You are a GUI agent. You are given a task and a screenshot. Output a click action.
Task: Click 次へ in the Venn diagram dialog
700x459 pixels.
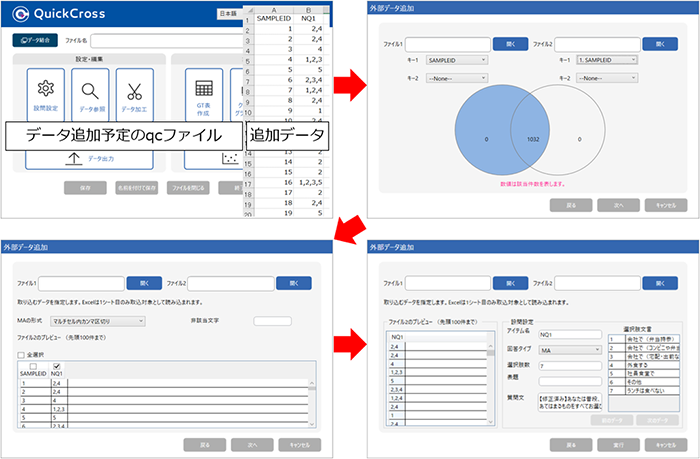click(x=618, y=205)
